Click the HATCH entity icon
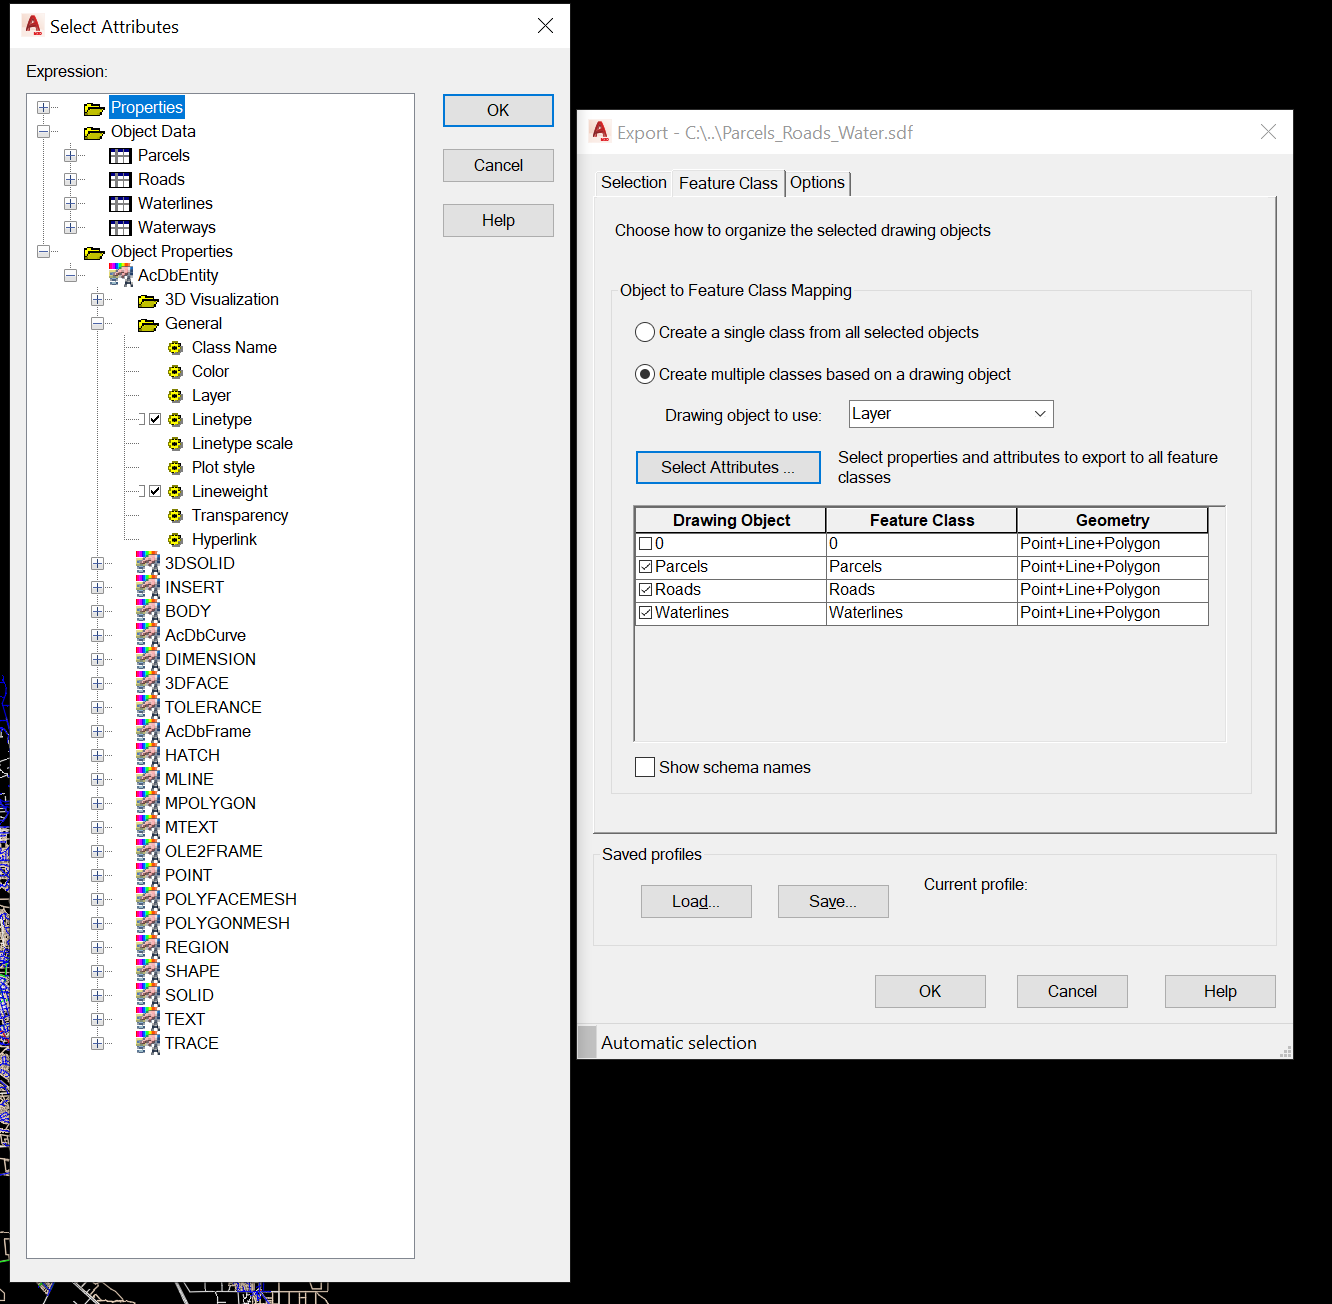 click(x=147, y=755)
